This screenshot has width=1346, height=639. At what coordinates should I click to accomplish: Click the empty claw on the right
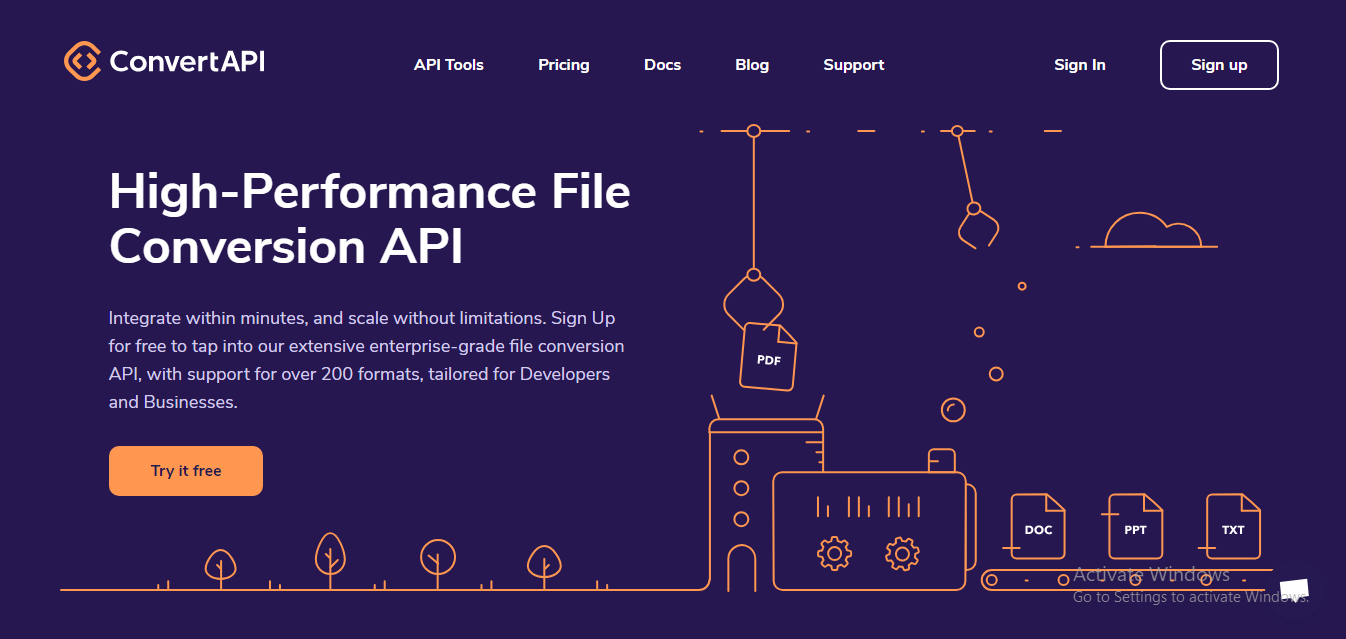(x=977, y=226)
